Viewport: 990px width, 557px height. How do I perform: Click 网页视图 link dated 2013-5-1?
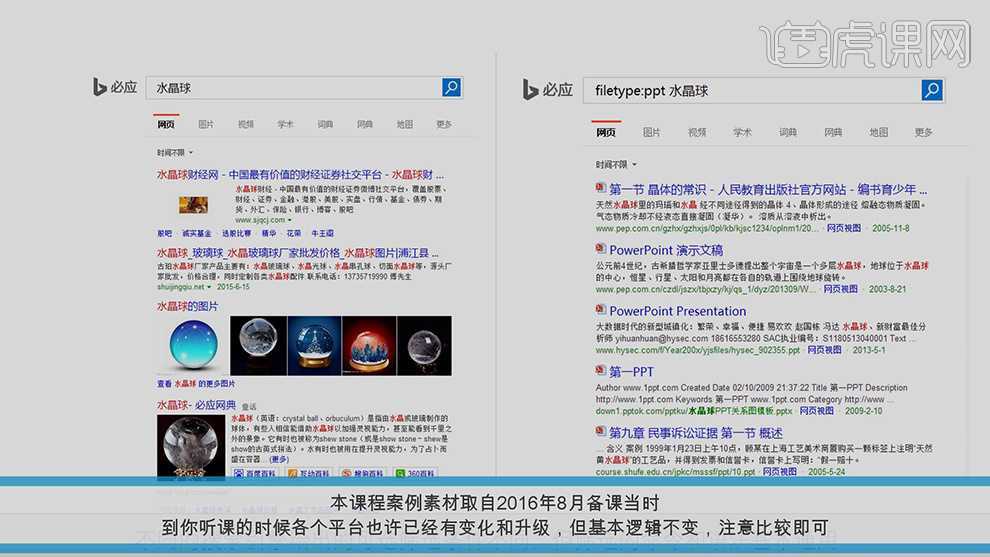[824, 349]
